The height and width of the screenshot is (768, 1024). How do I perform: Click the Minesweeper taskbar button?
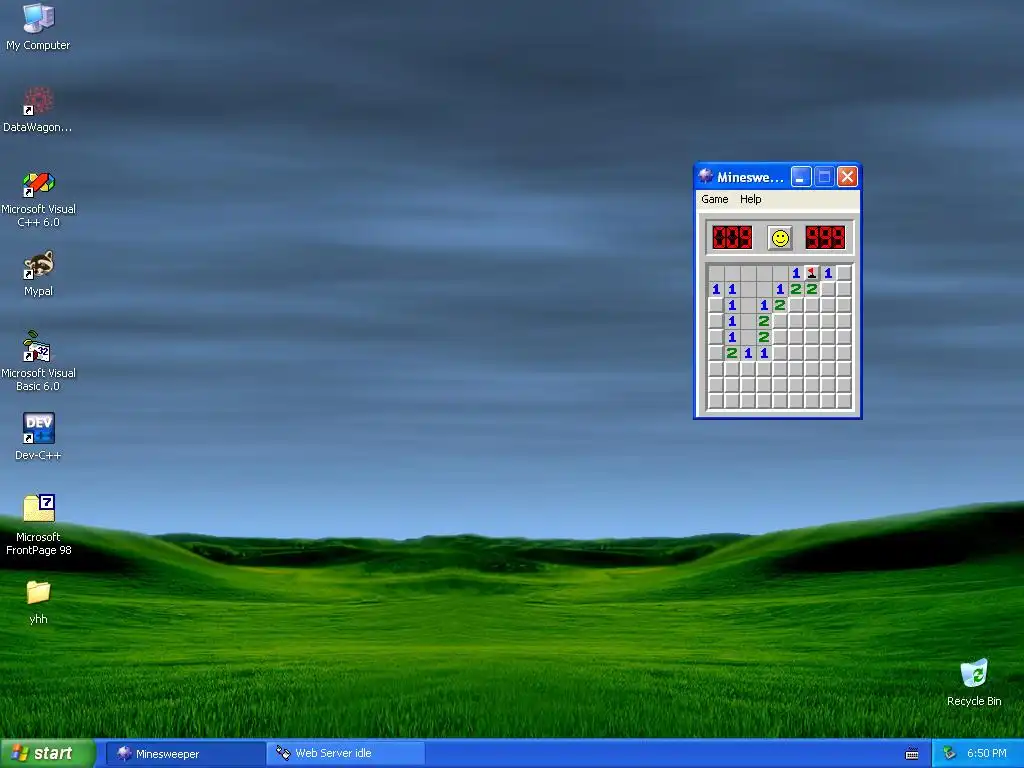[x=186, y=754]
